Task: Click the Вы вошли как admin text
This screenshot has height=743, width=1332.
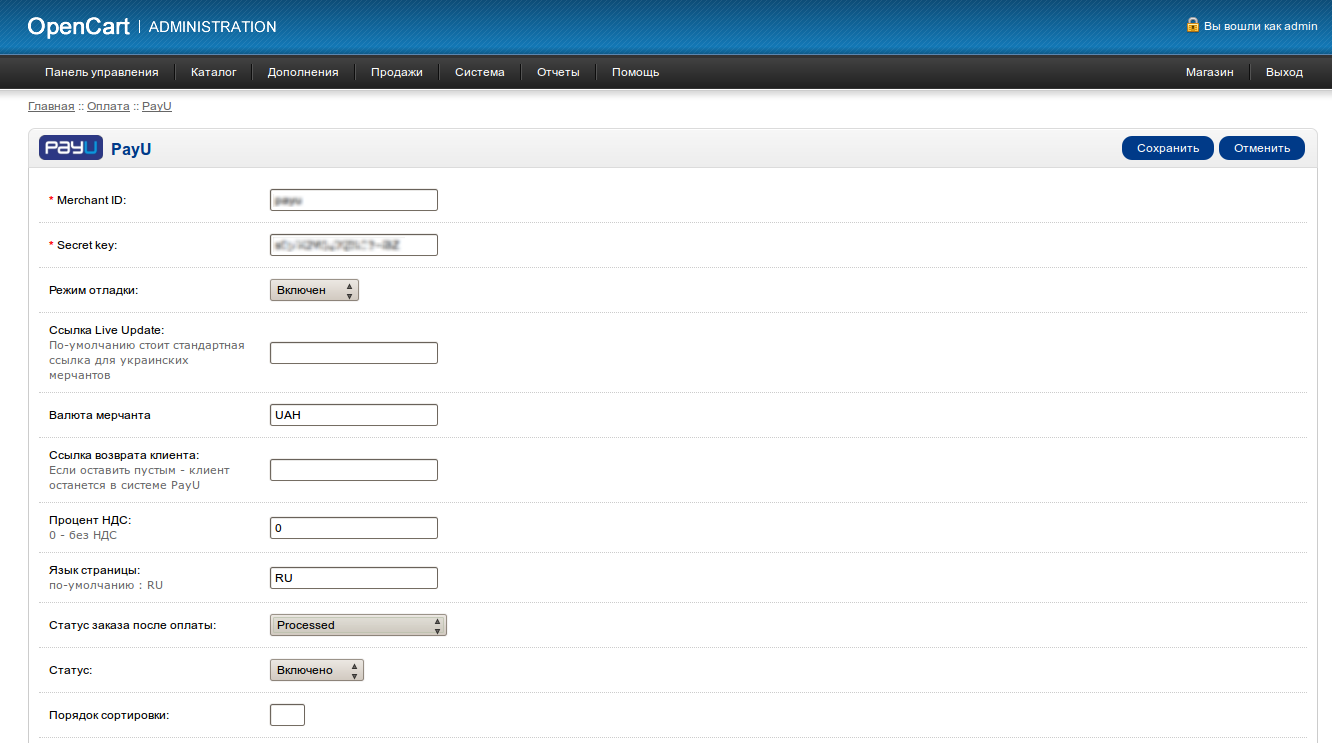Action: point(1260,26)
